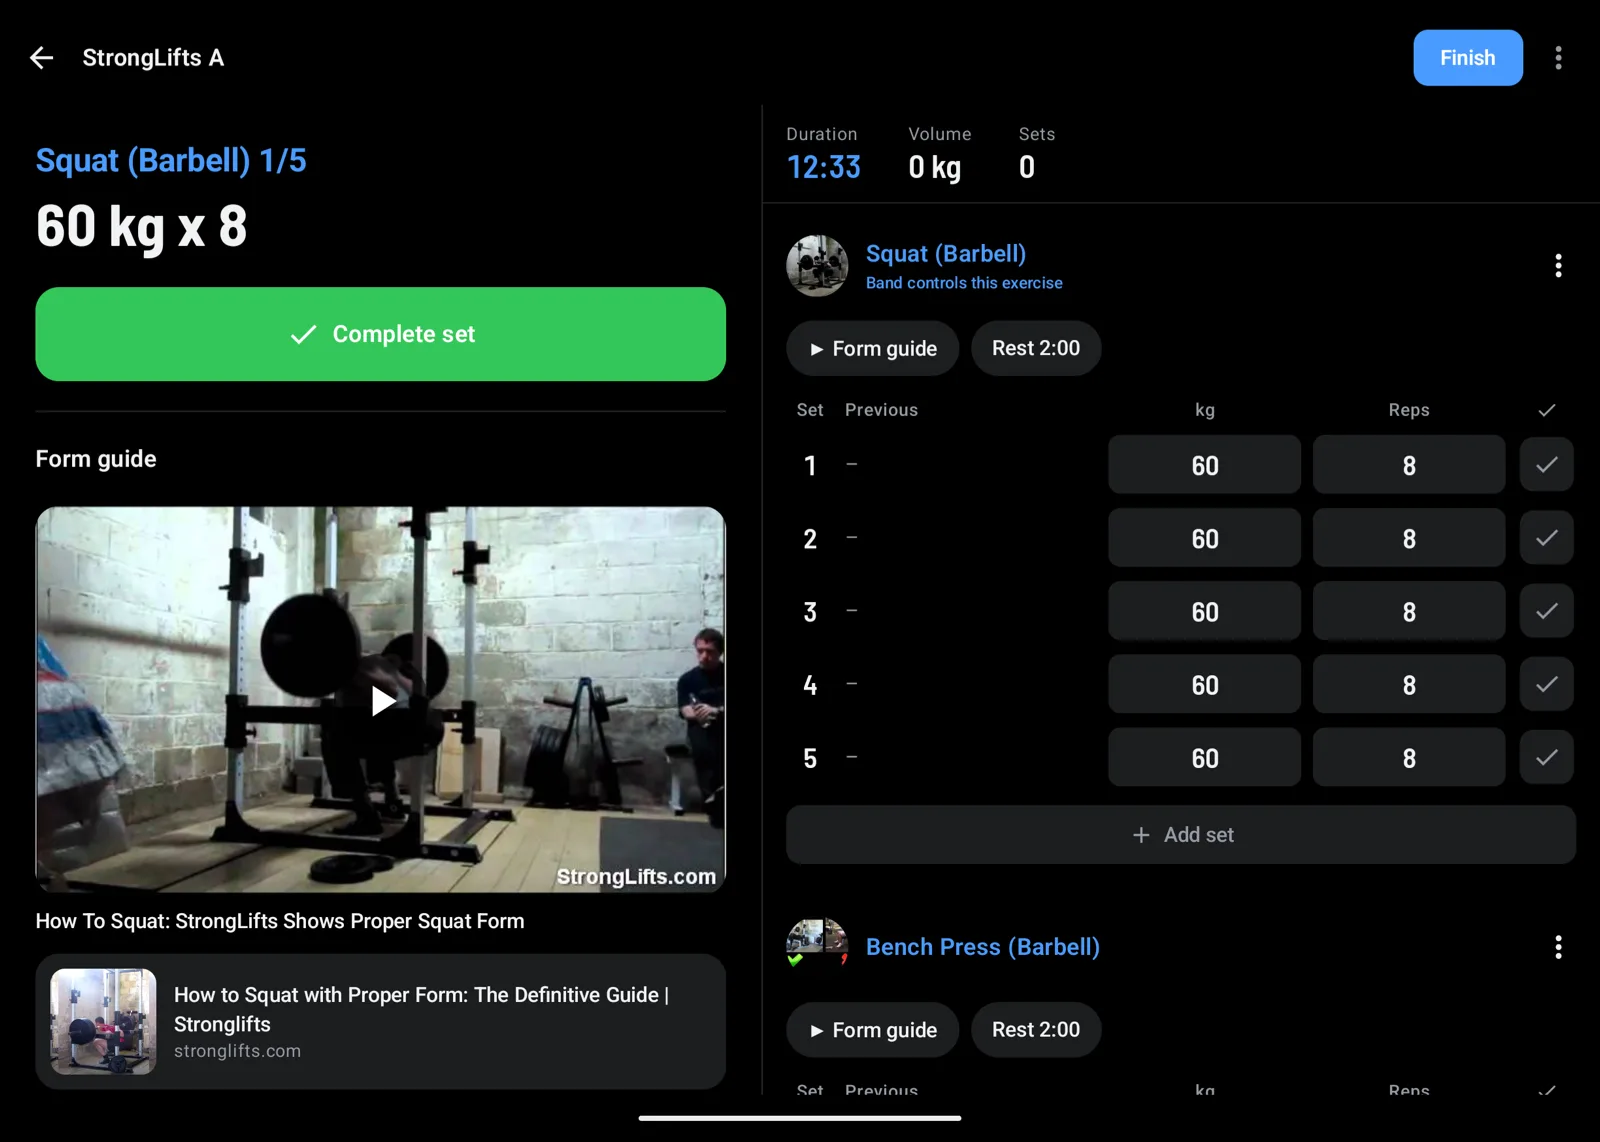Open Bench Press (Barbell) exercise options menu

pyautogui.click(x=1558, y=947)
